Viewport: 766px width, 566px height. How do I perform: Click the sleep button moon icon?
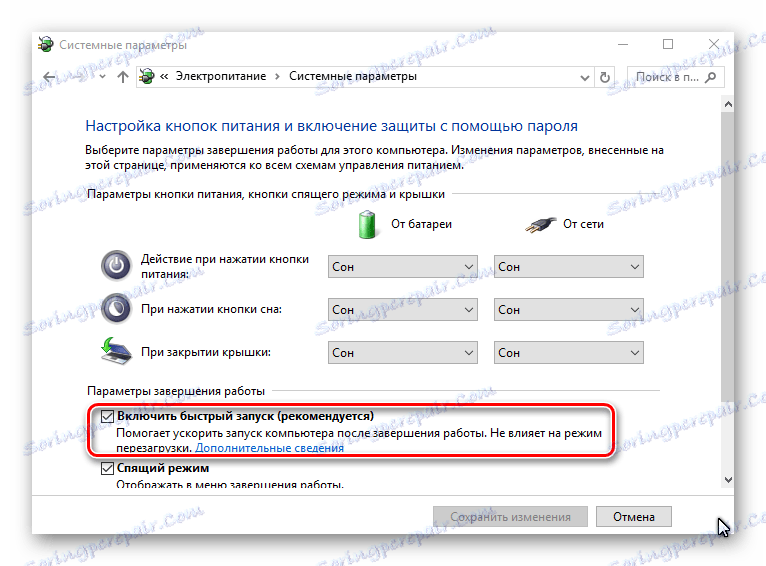[116, 309]
